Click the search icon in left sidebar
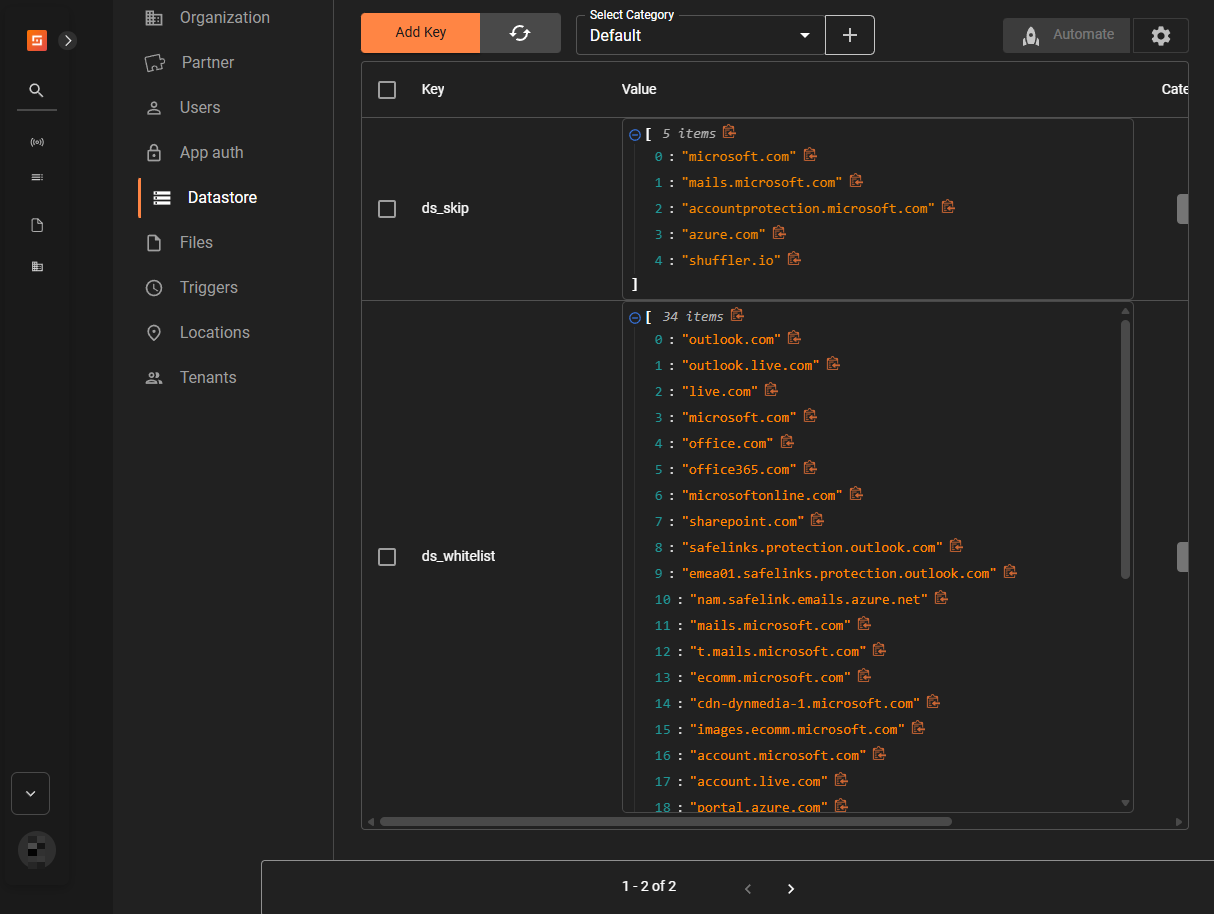The image size is (1214, 914). (37, 90)
